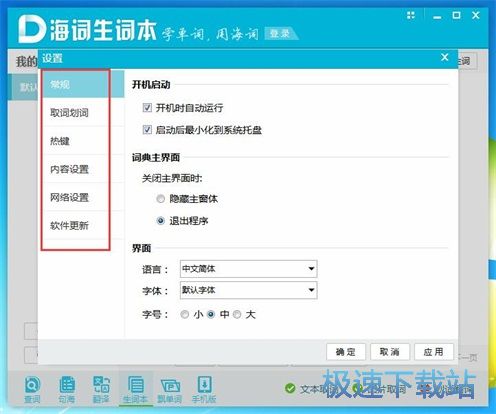Open the 语言 dropdown showing 中文简体

(x=248, y=269)
